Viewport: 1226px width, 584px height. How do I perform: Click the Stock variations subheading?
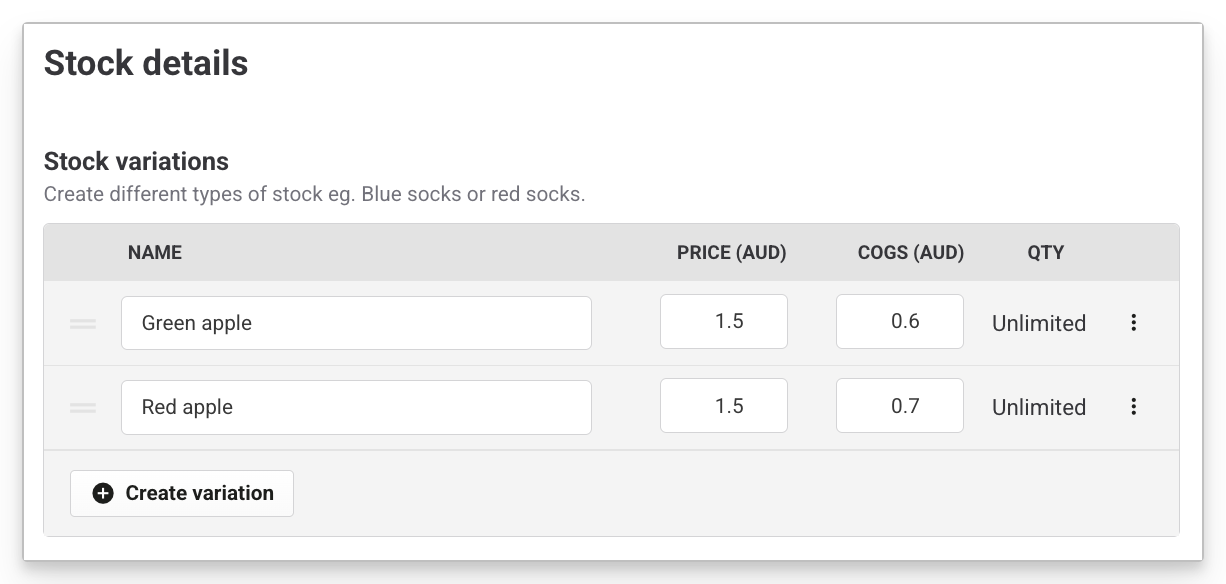[x=136, y=161]
